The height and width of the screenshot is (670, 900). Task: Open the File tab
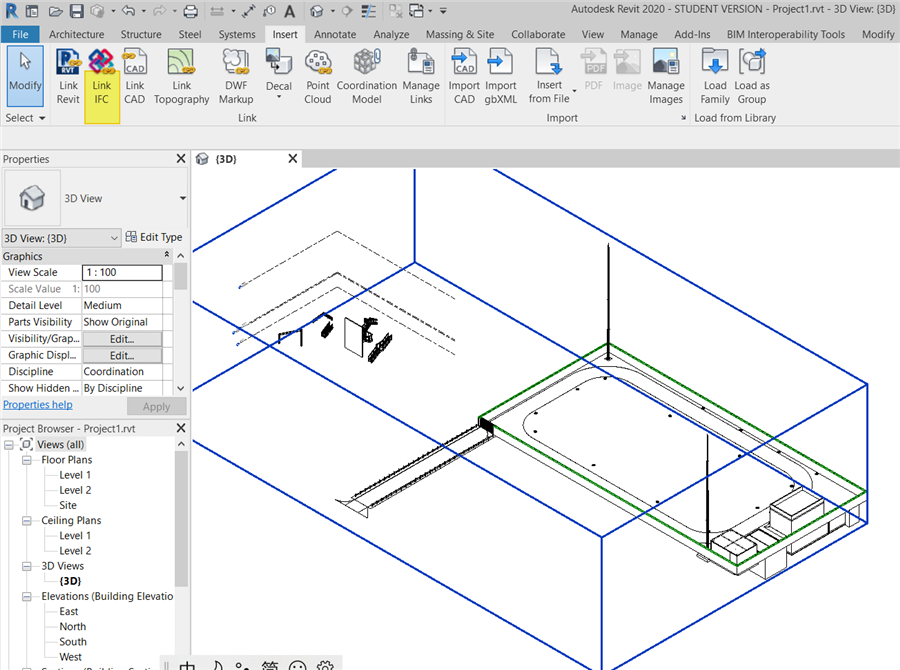click(x=20, y=34)
